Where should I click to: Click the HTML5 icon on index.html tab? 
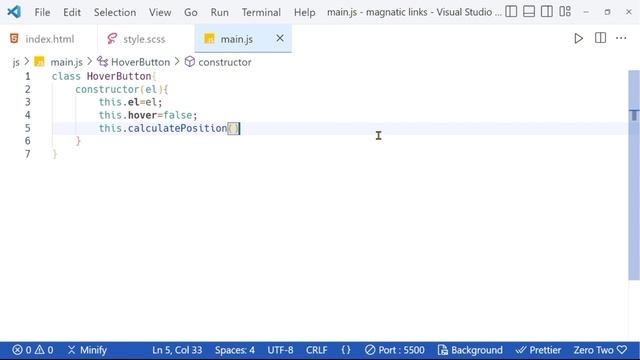coord(14,38)
